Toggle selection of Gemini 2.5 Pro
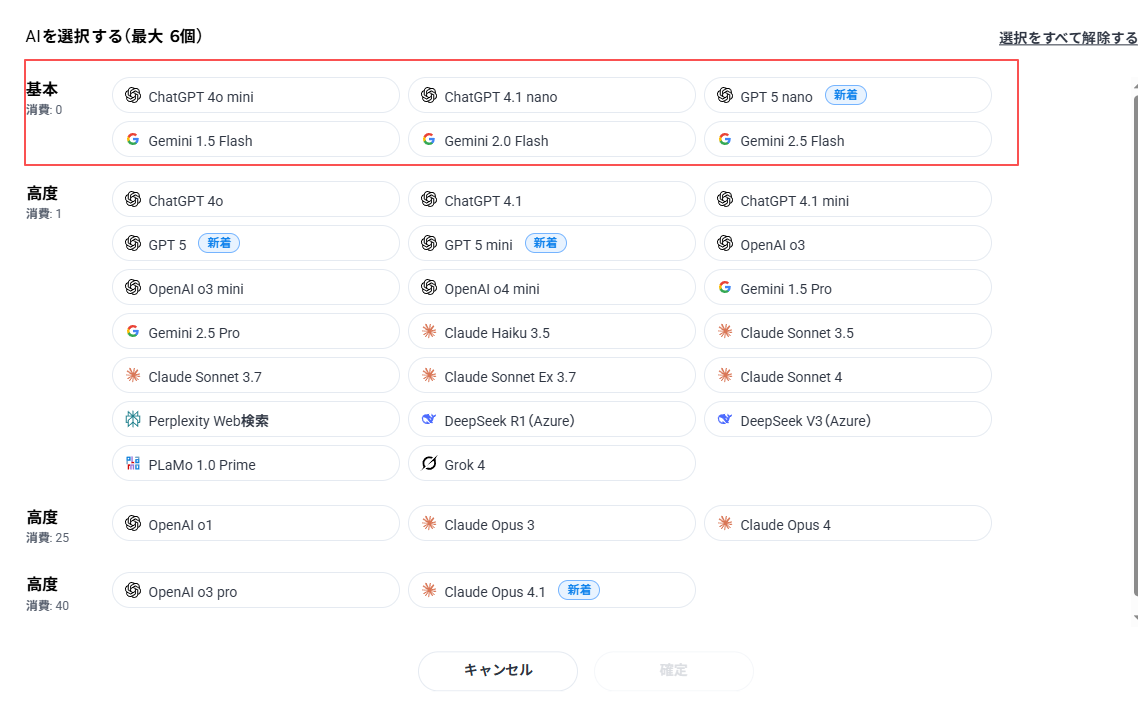The width and height of the screenshot is (1138, 707). coord(255,332)
